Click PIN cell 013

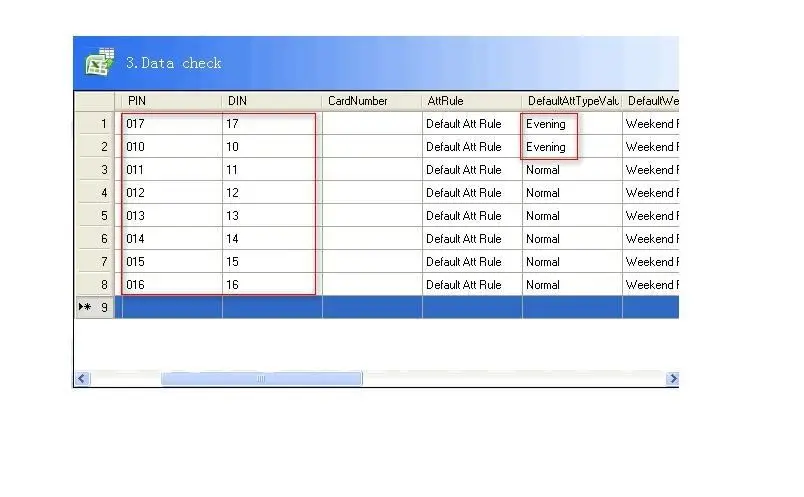tap(171, 216)
